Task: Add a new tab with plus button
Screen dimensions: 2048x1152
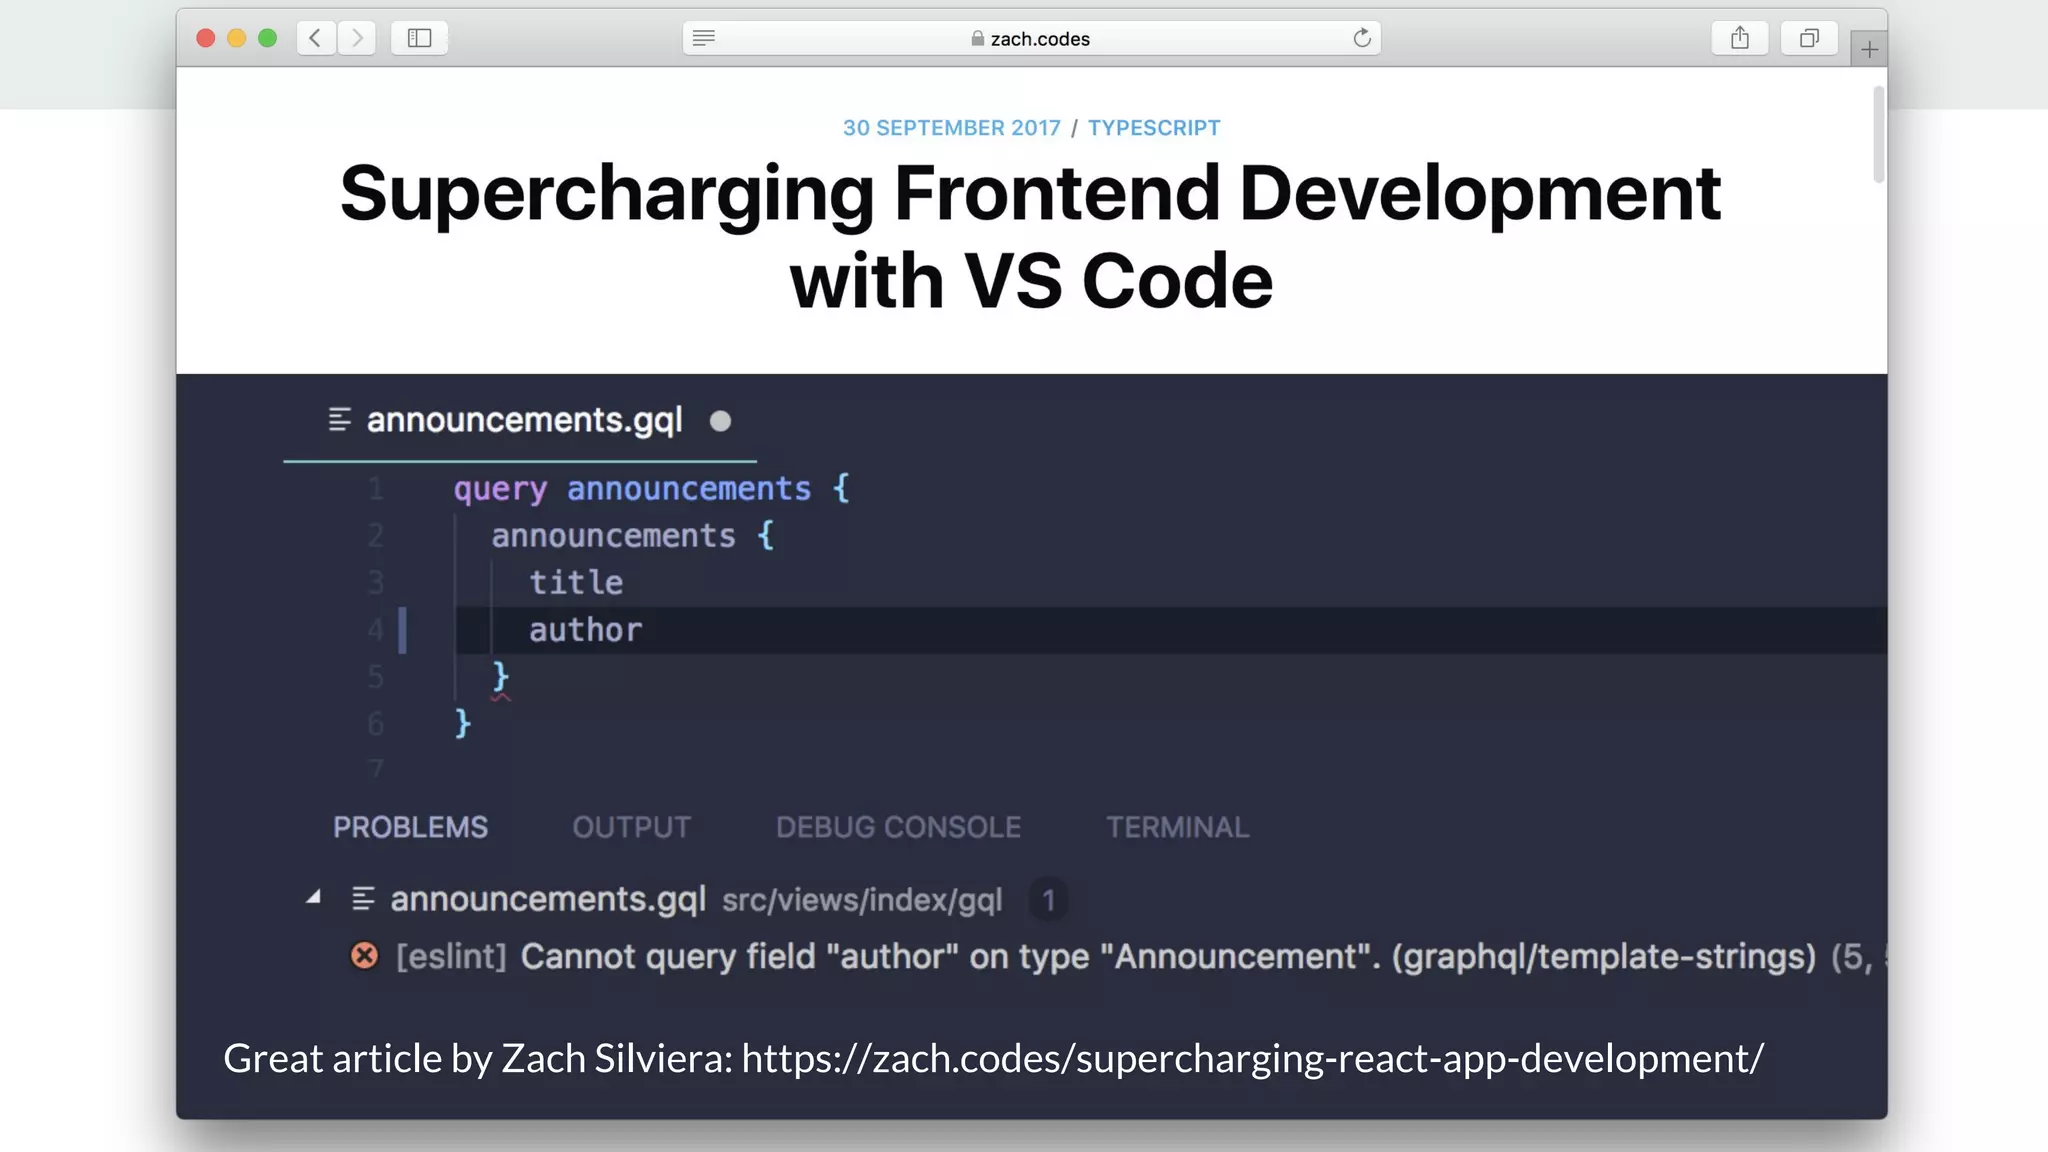Action: tap(1869, 49)
